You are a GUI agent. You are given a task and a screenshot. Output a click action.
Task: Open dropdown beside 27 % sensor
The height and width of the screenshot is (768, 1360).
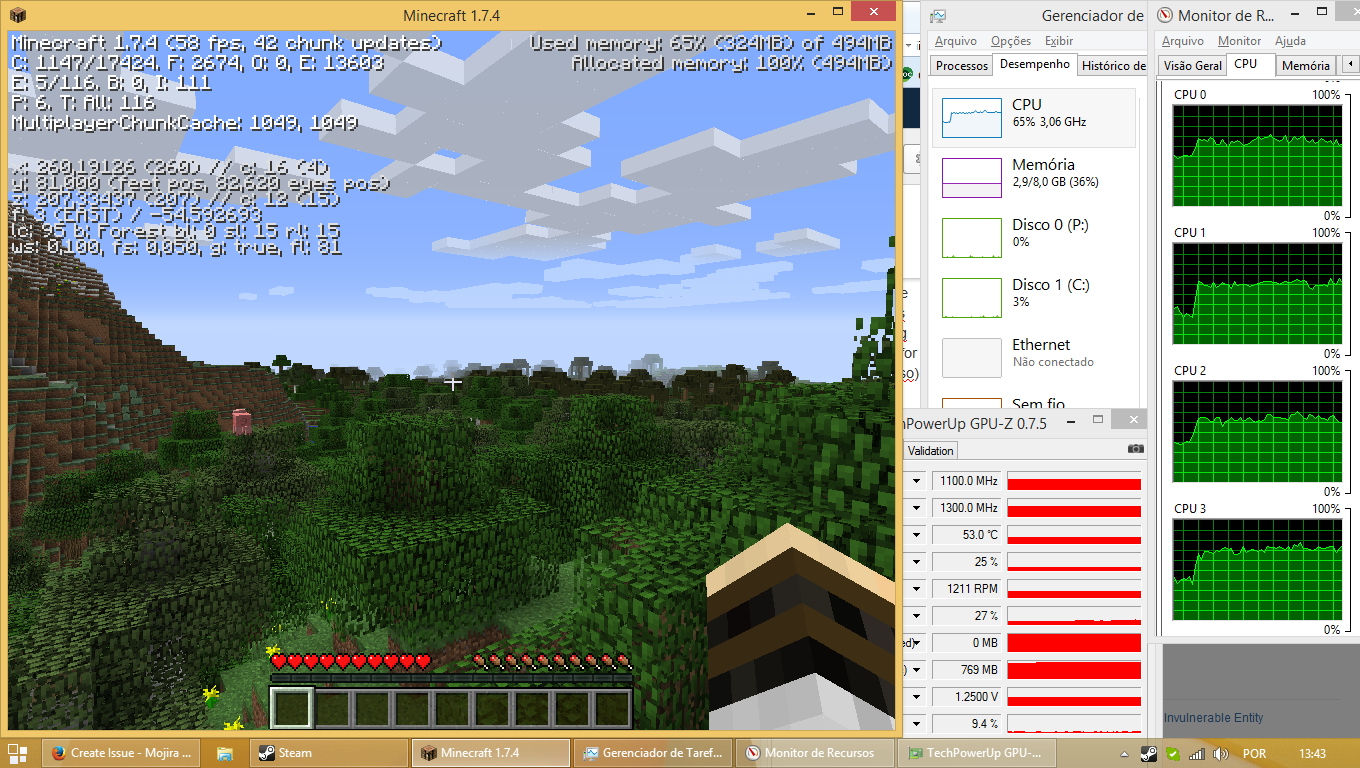coord(916,616)
